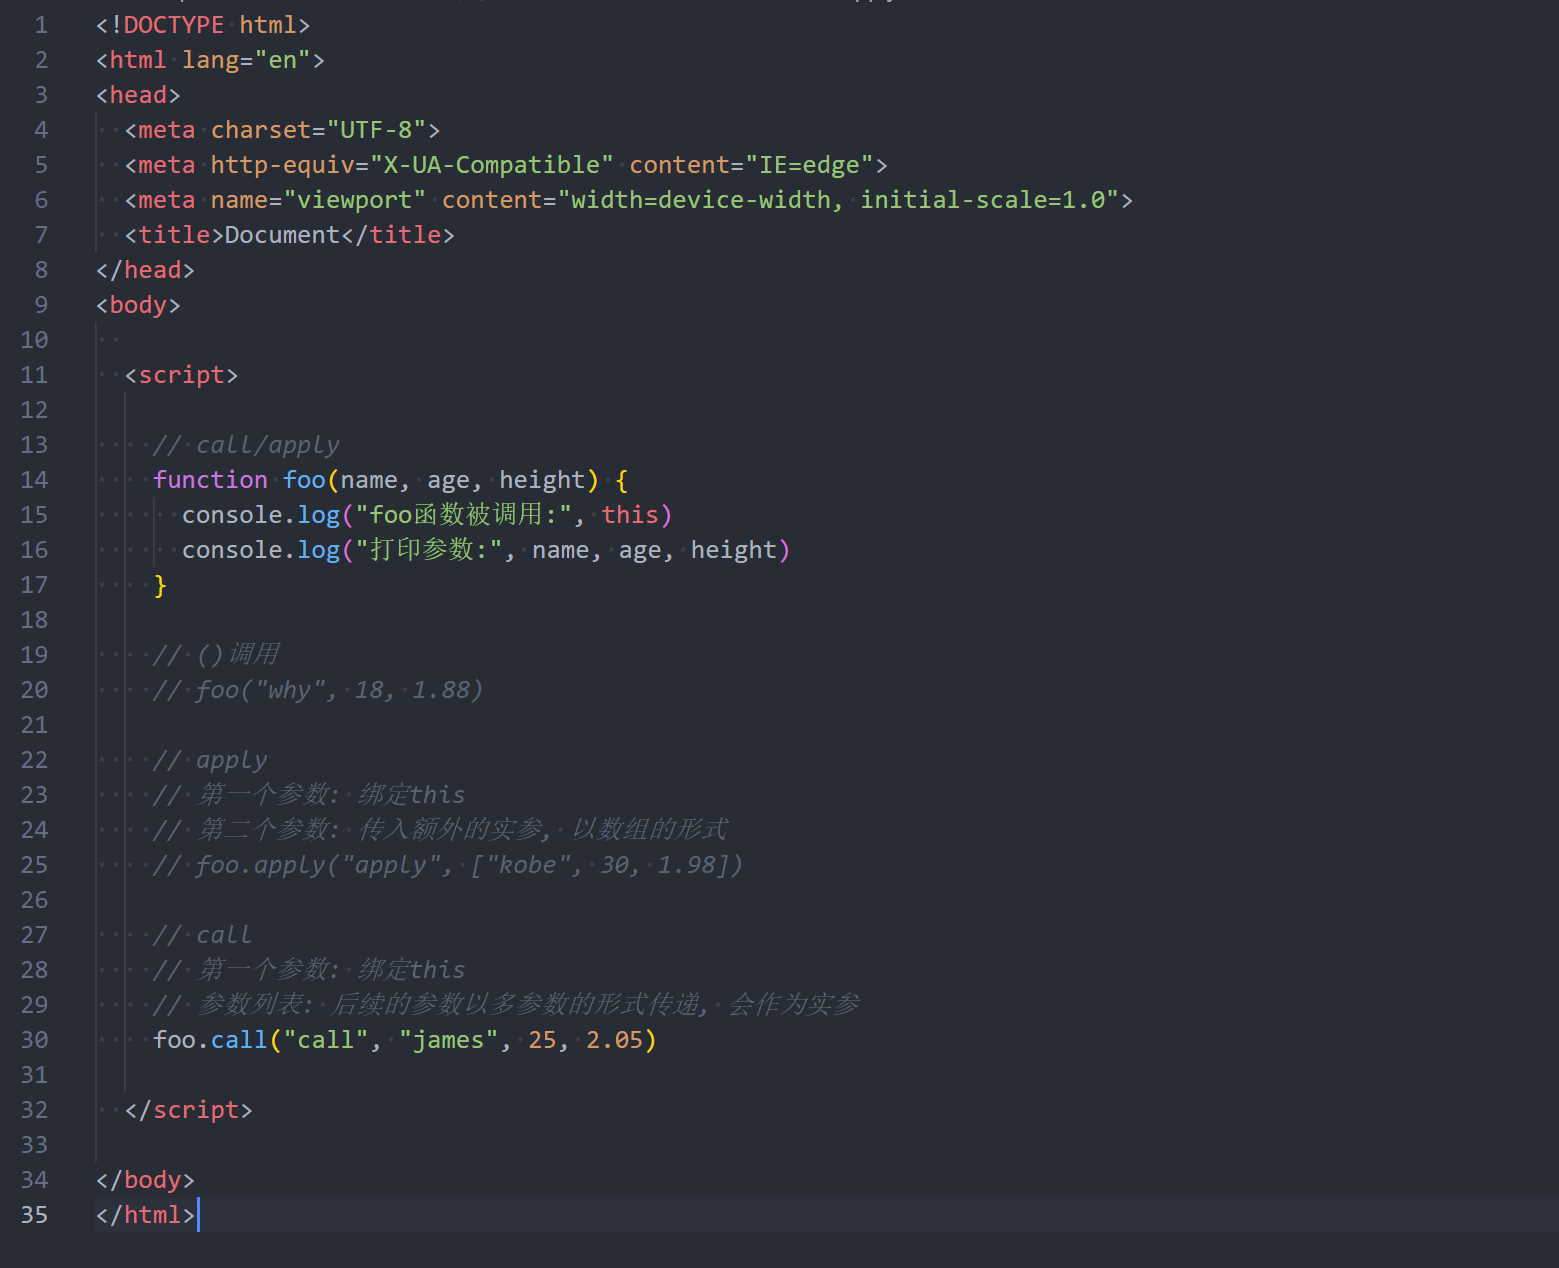Click the call method in foo.call
Image resolution: width=1559 pixels, height=1268 pixels.
coord(239,1040)
